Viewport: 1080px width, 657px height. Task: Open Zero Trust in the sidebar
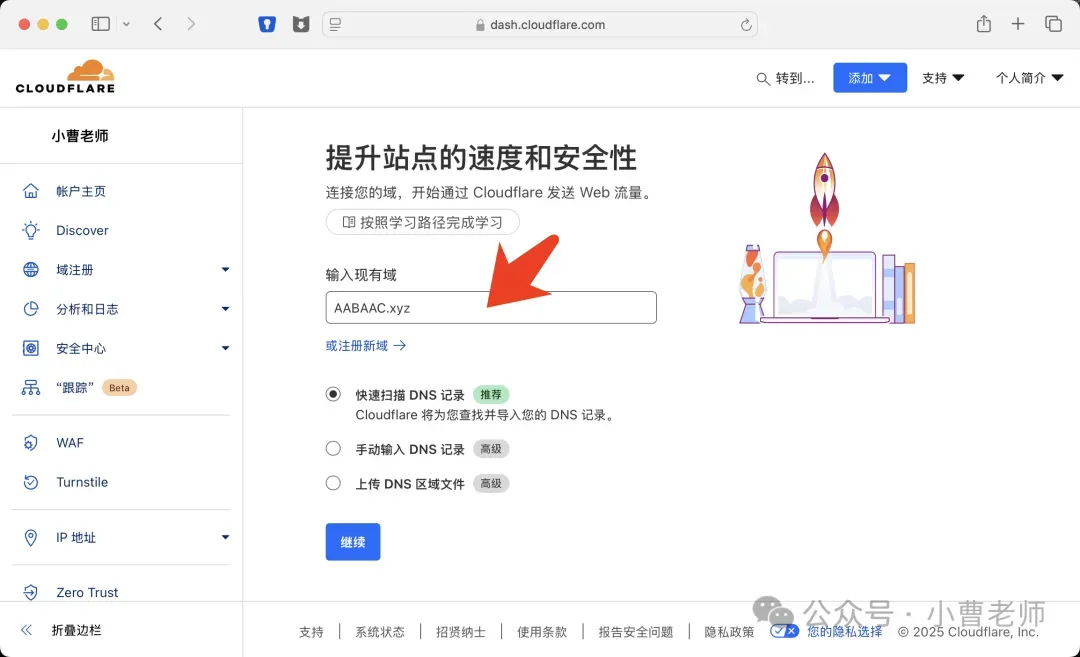pyautogui.click(x=87, y=592)
